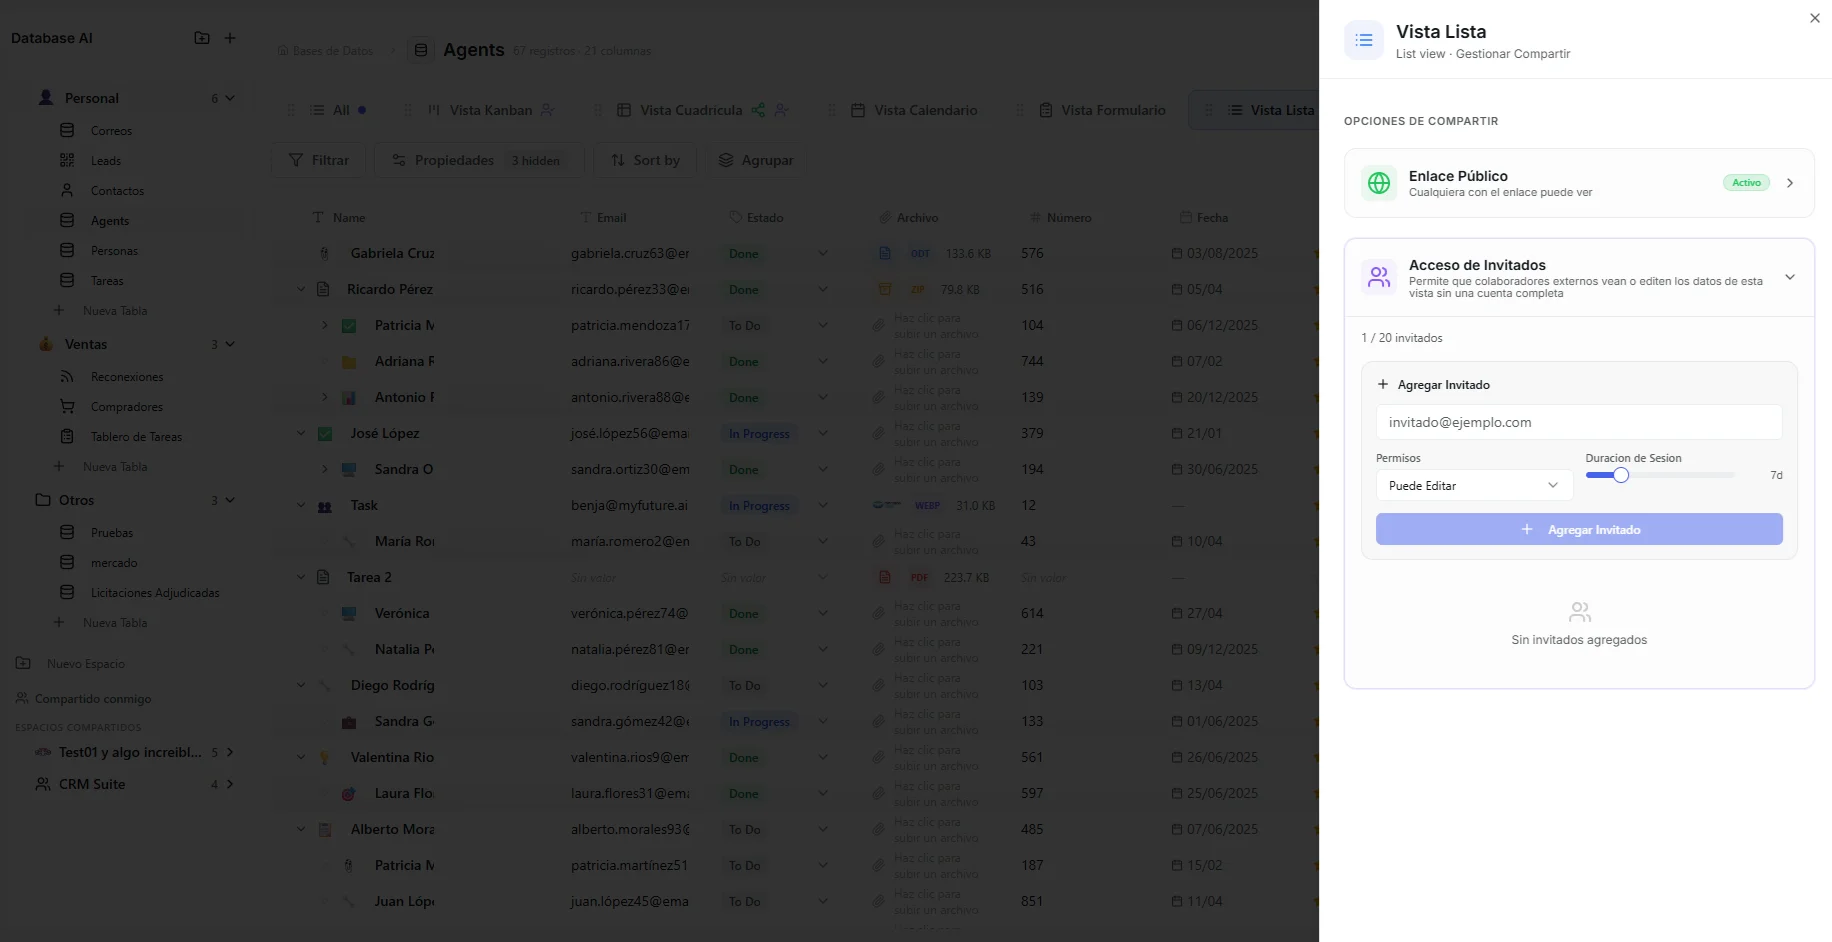Open the Correos table
The height and width of the screenshot is (942, 1832).
click(111, 131)
